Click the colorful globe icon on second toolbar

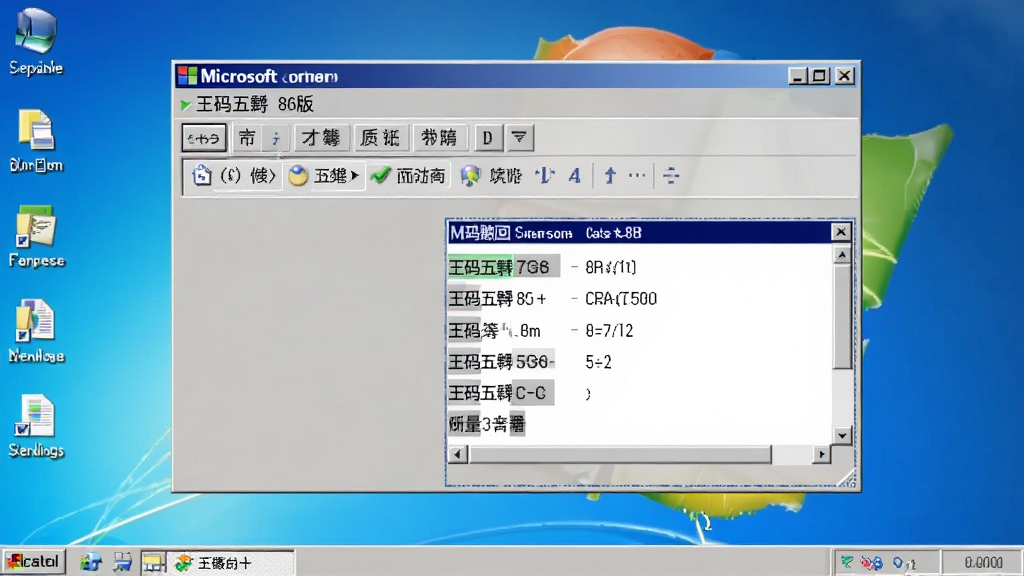[x=470, y=175]
